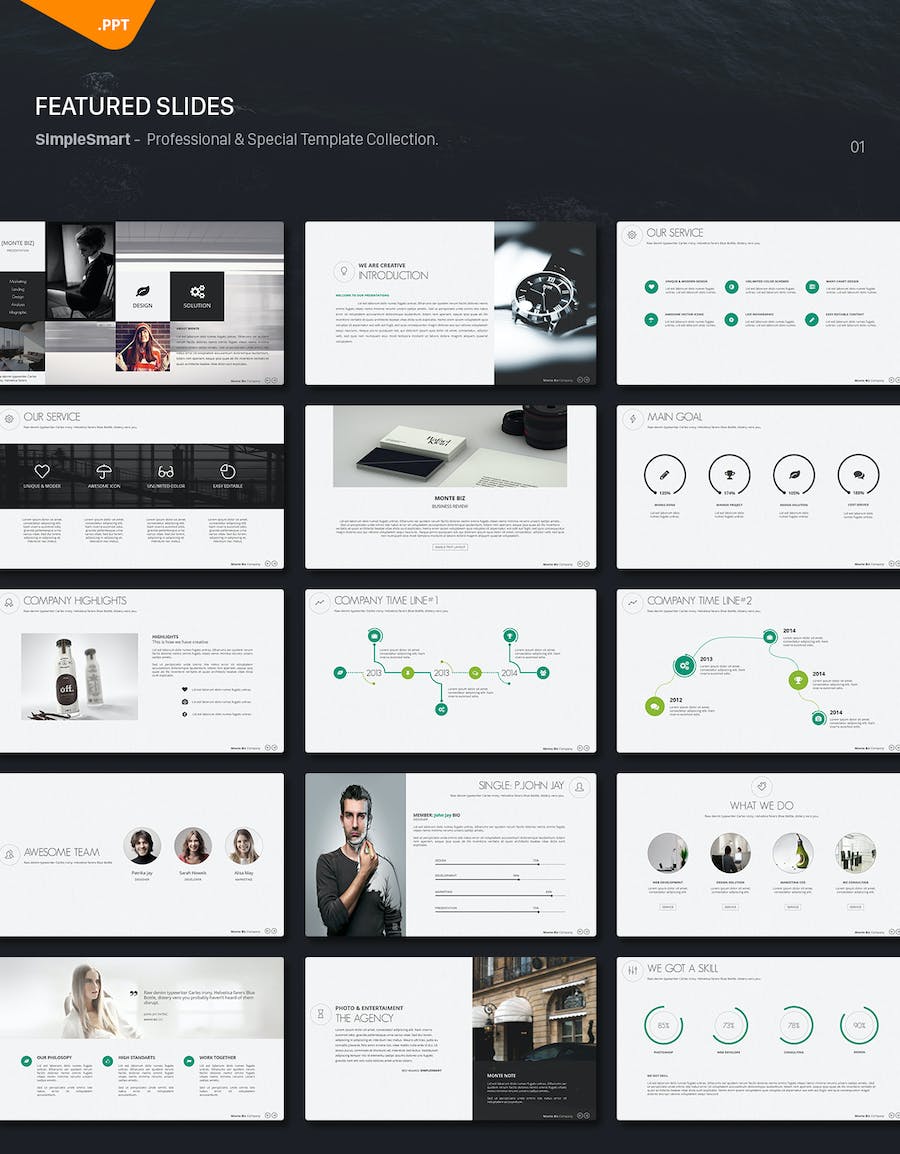900x1154 pixels.
Task: Click the 90% skill ring in We Got A Skill
Action: coord(859,1025)
